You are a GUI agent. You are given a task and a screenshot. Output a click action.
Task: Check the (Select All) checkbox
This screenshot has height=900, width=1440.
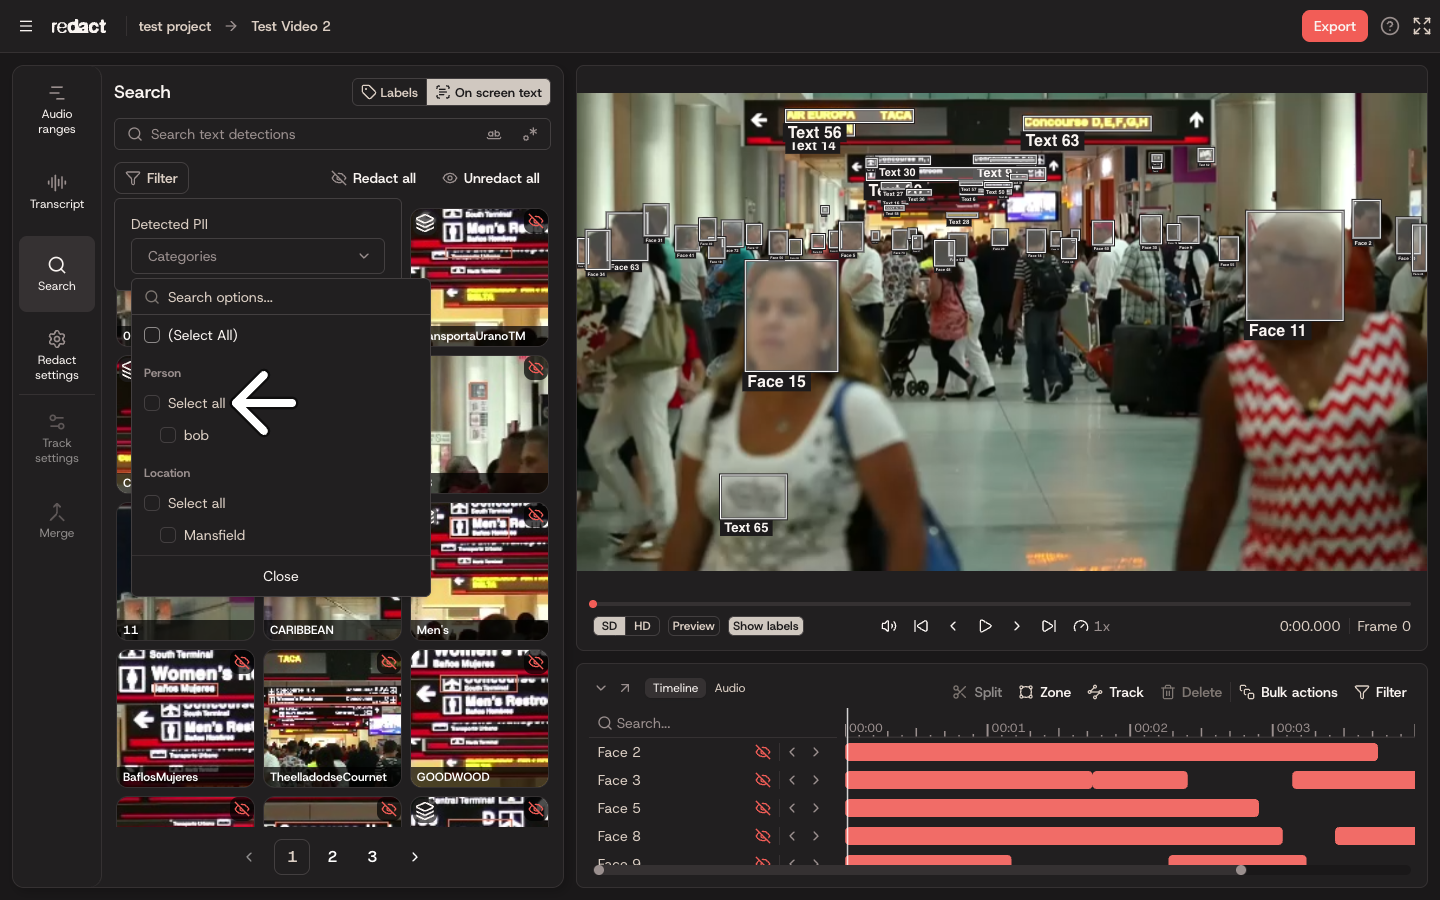coord(152,335)
